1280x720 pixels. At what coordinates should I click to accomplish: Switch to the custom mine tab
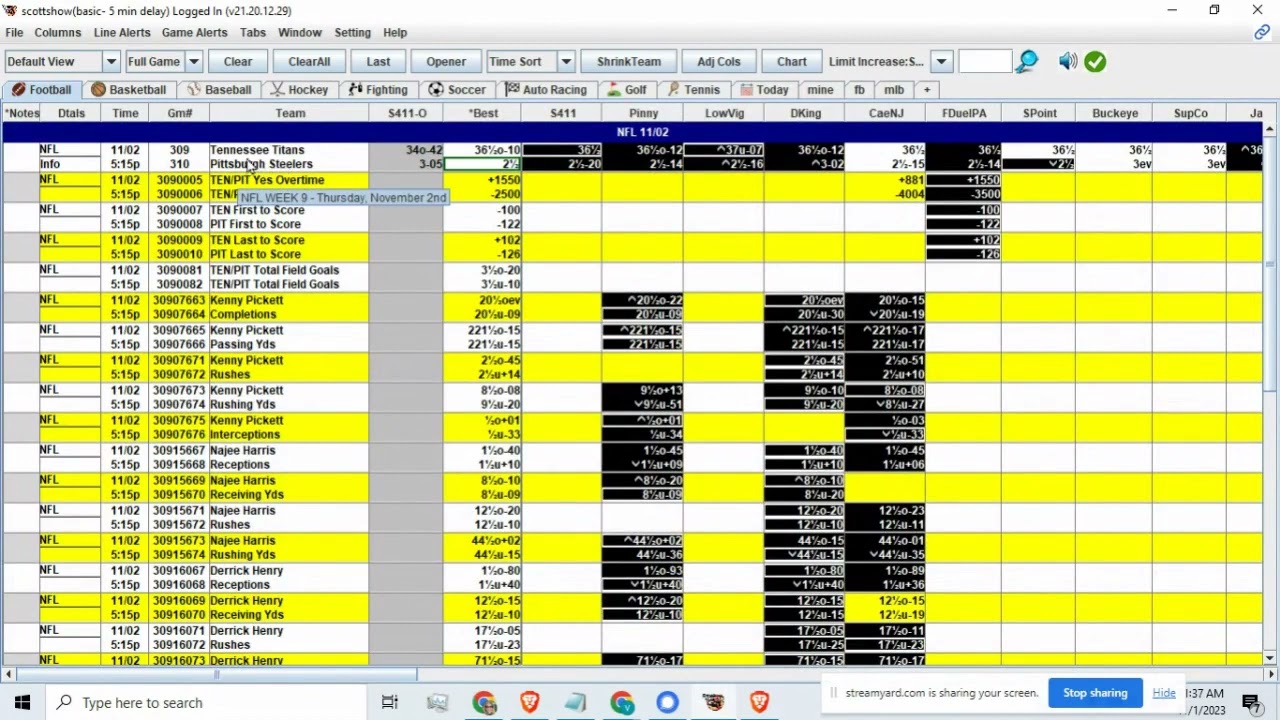click(x=820, y=90)
